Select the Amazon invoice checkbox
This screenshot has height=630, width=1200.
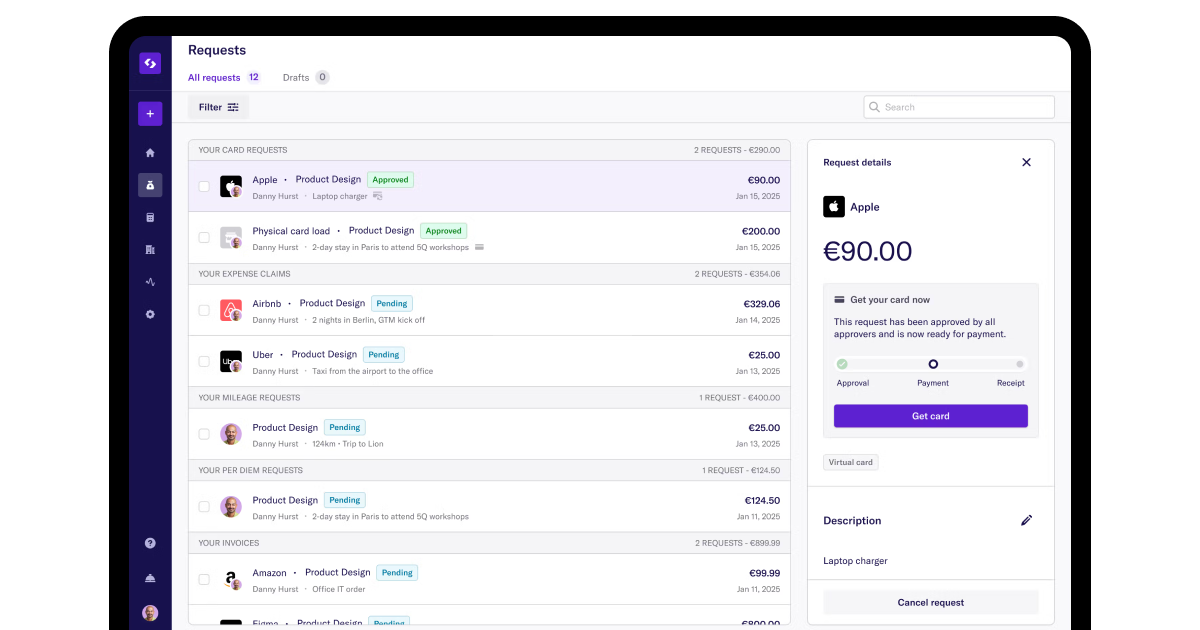(x=204, y=580)
